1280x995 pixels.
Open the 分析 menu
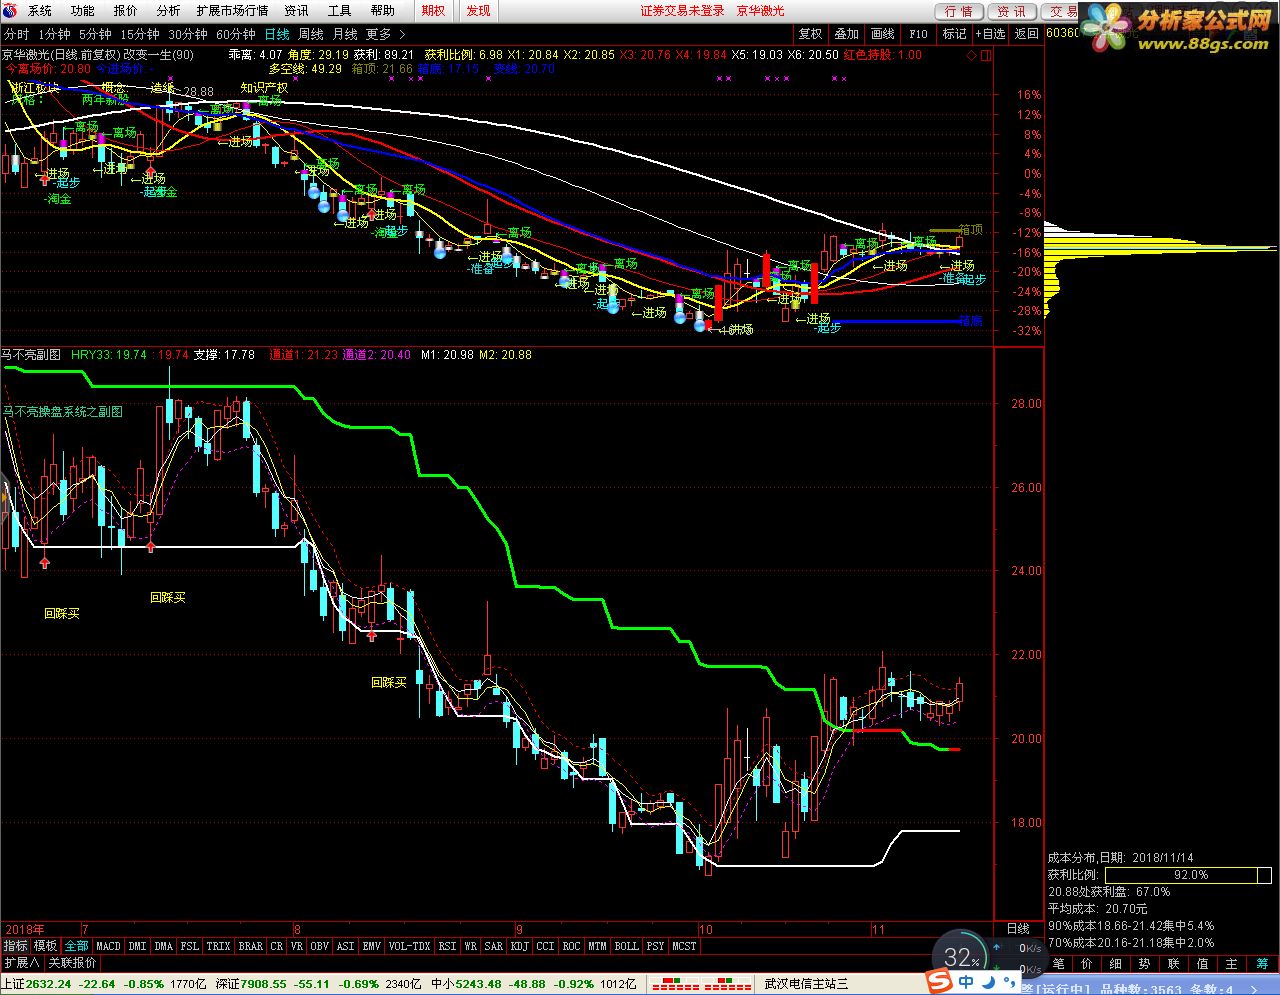tap(168, 11)
